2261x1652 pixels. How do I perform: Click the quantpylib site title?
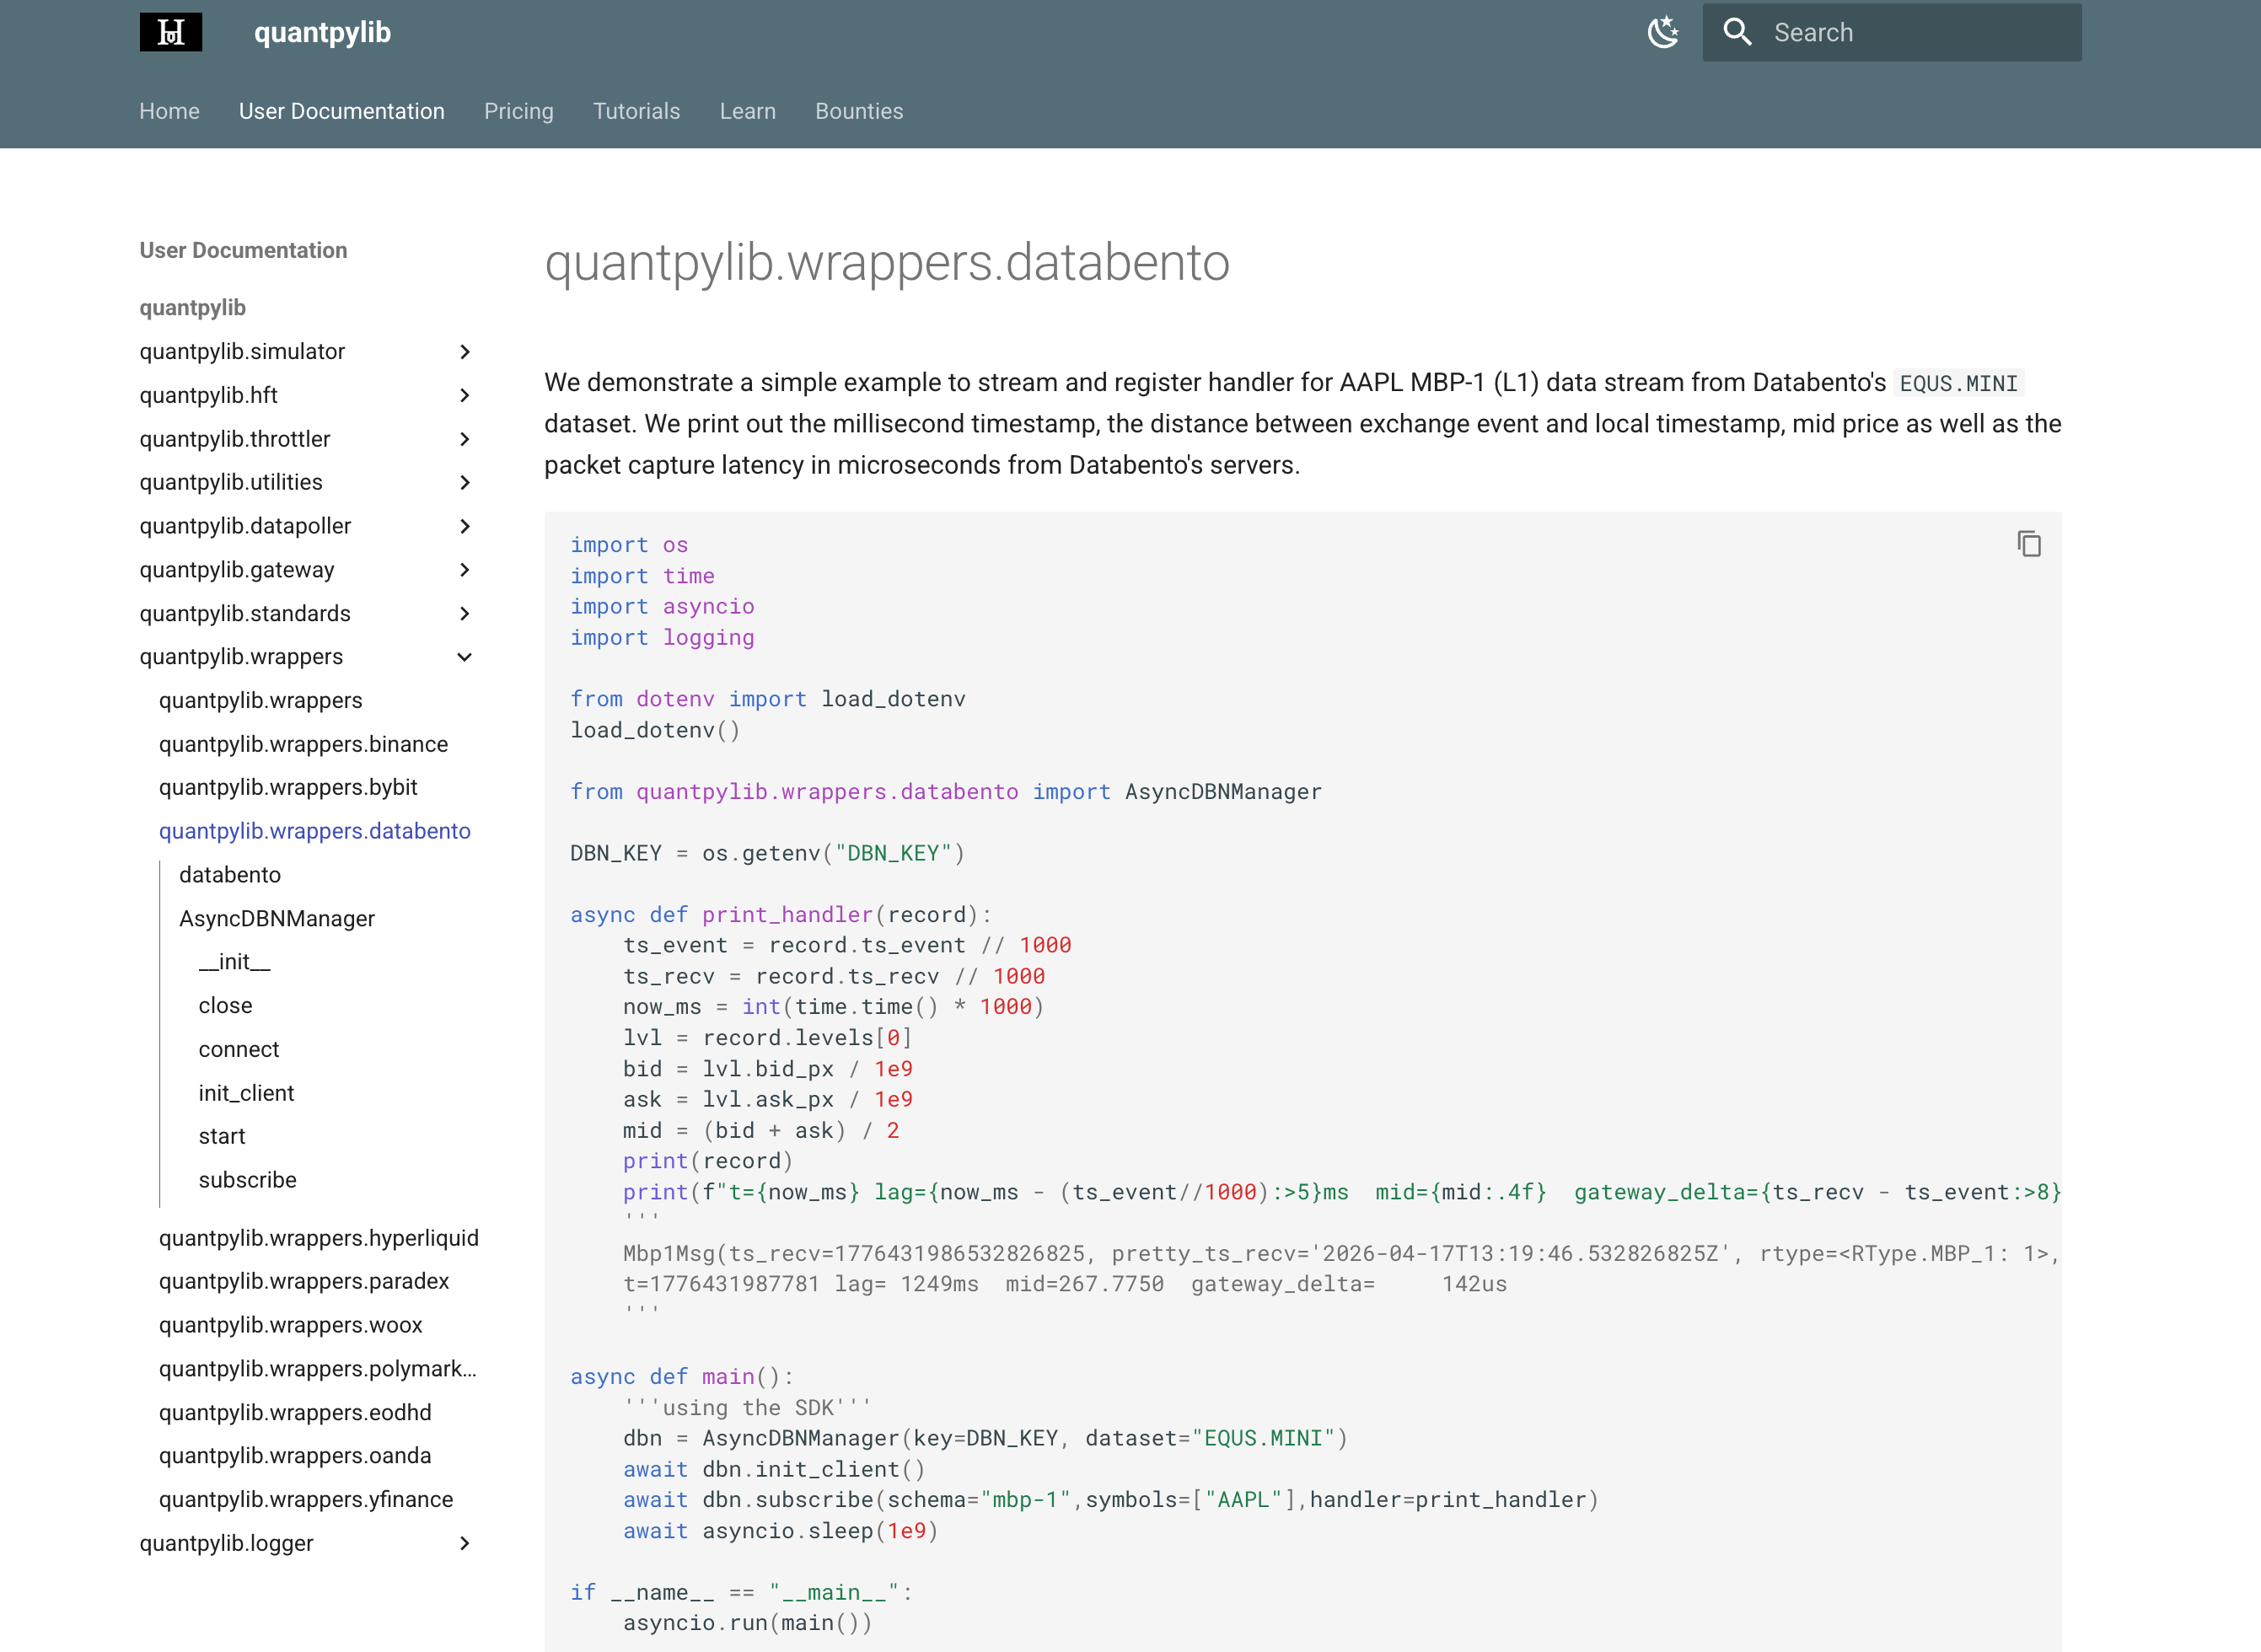[322, 32]
